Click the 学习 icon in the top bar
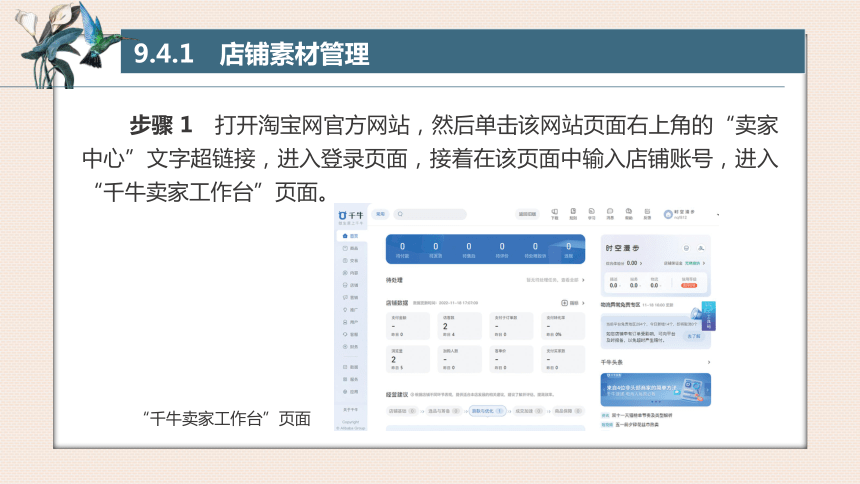 coord(592,213)
